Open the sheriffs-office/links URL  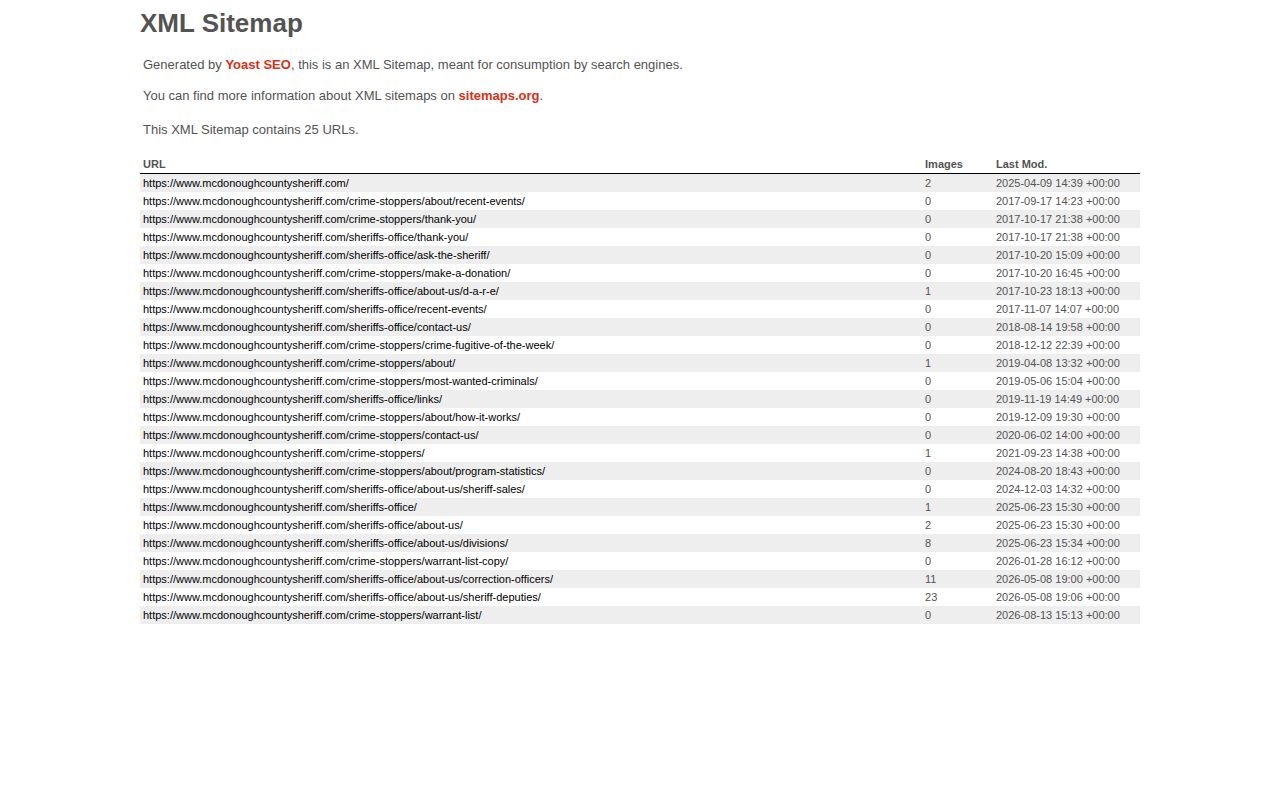click(x=292, y=399)
